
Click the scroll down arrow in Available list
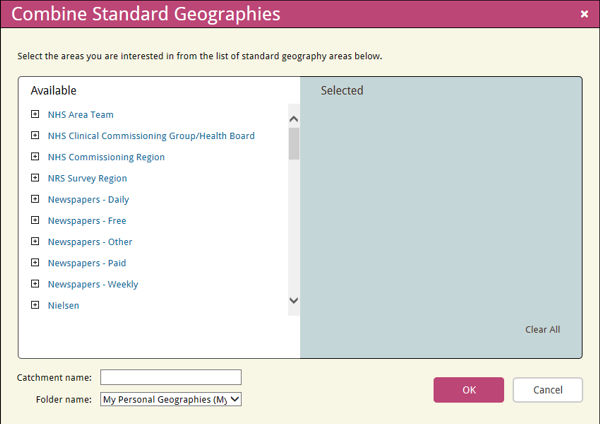(x=293, y=300)
